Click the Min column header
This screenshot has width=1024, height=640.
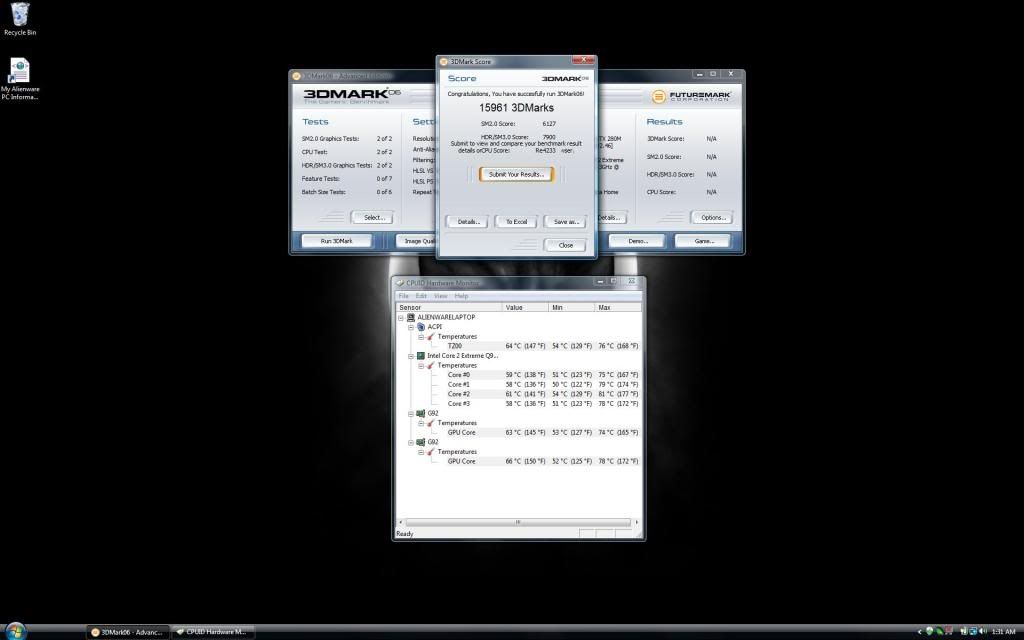coord(572,307)
